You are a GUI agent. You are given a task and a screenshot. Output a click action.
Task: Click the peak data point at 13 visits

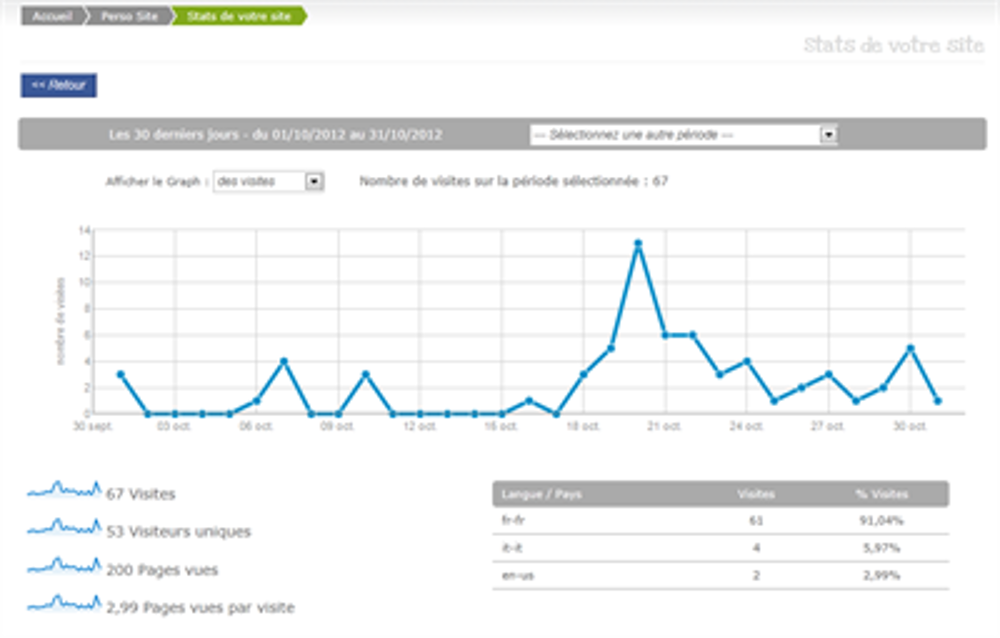[x=637, y=243]
